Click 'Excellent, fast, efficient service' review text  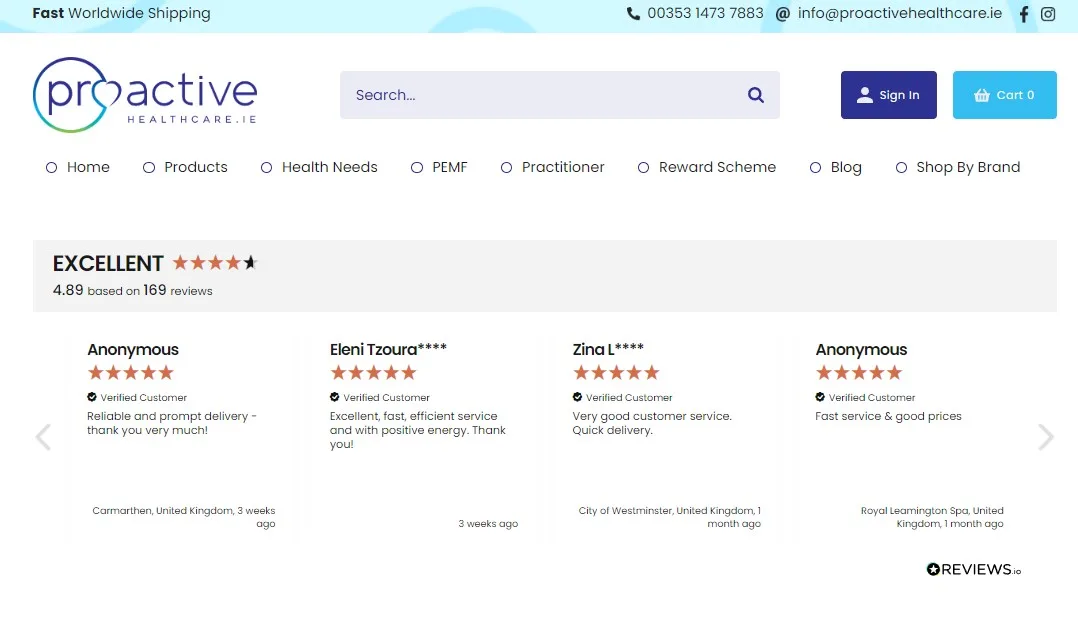(x=417, y=430)
